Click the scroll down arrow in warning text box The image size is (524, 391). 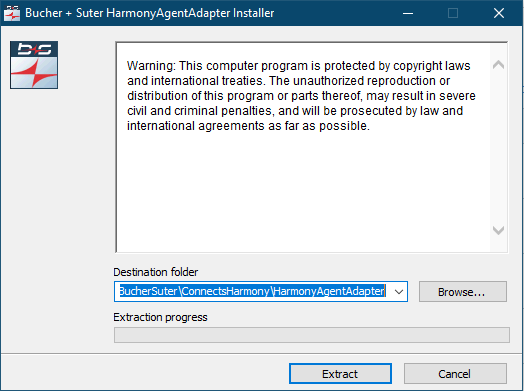(x=499, y=230)
